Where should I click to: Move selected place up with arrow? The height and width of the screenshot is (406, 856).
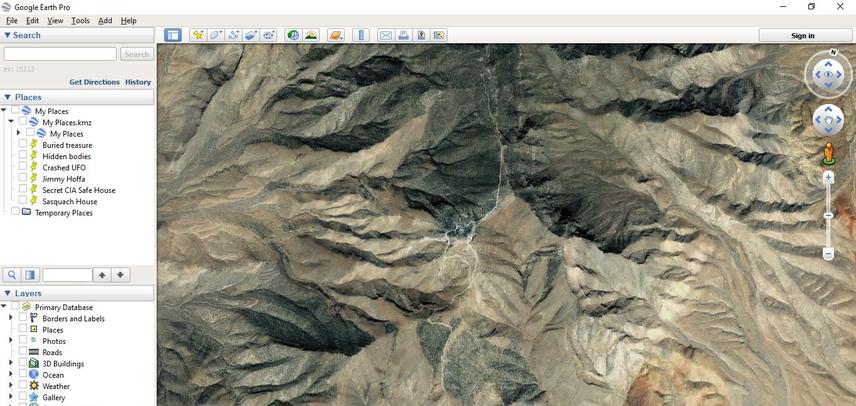click(x=102, y=275)
